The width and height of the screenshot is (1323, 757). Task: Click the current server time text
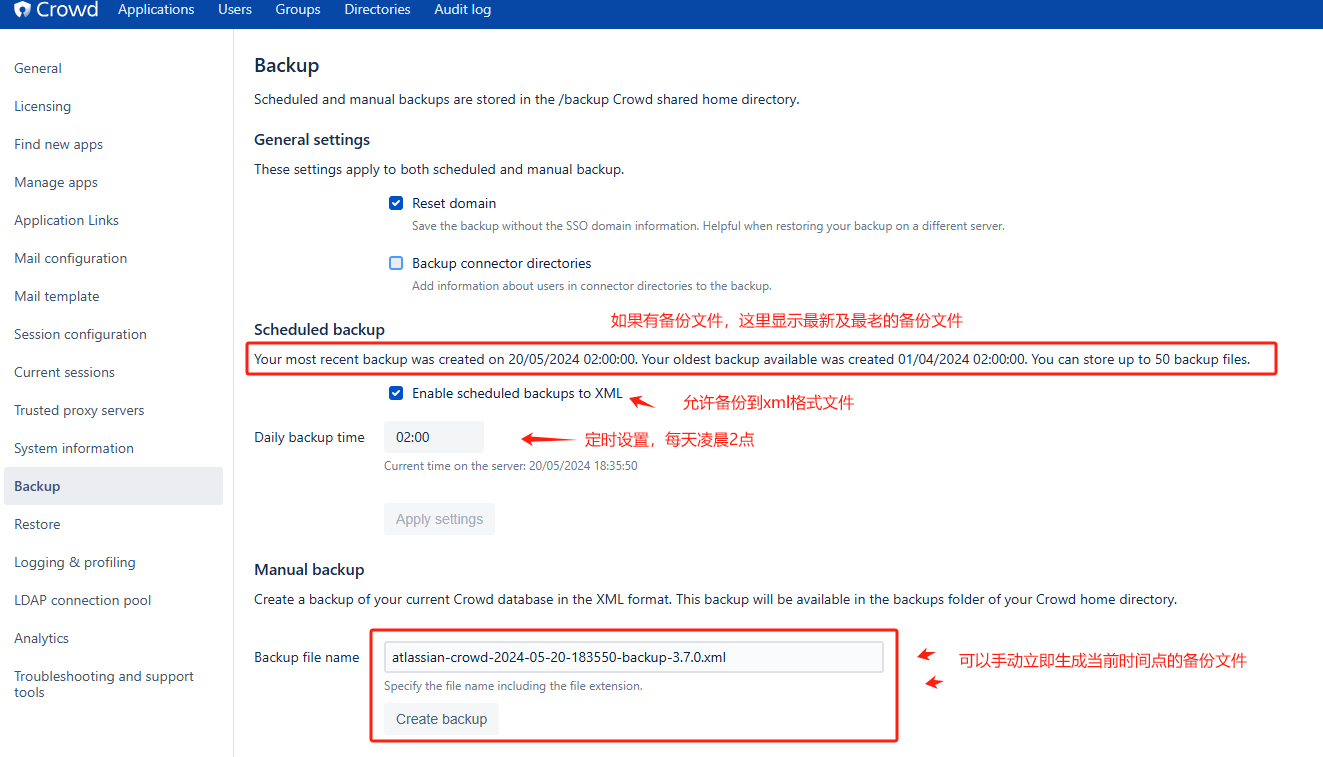click(510, 466)
